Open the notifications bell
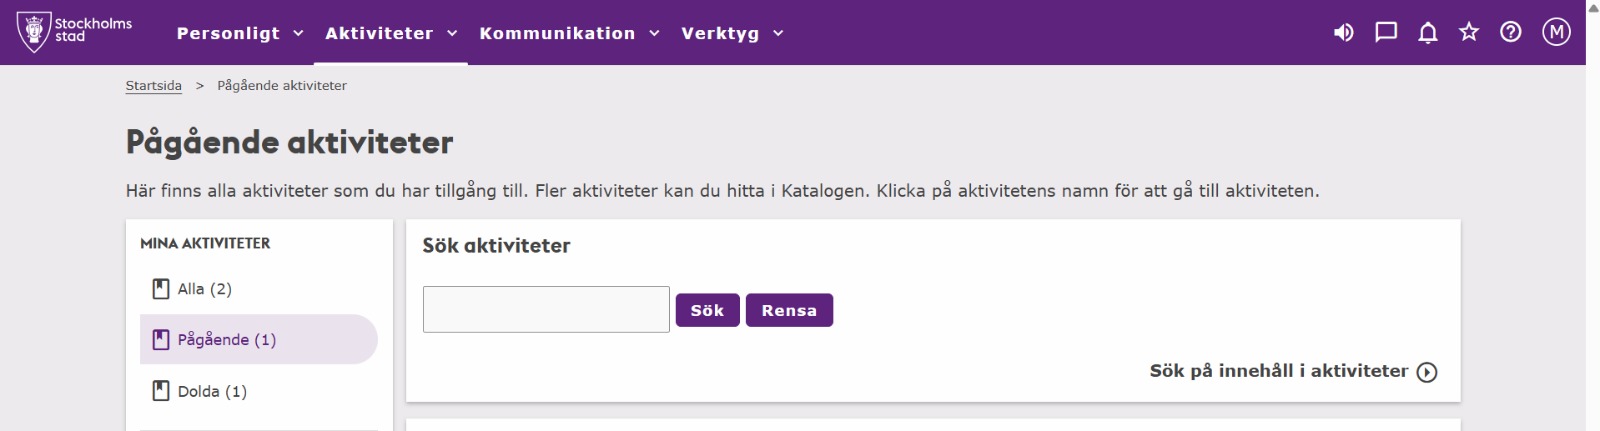1600x431 pixels. [x=1428, y=33]
